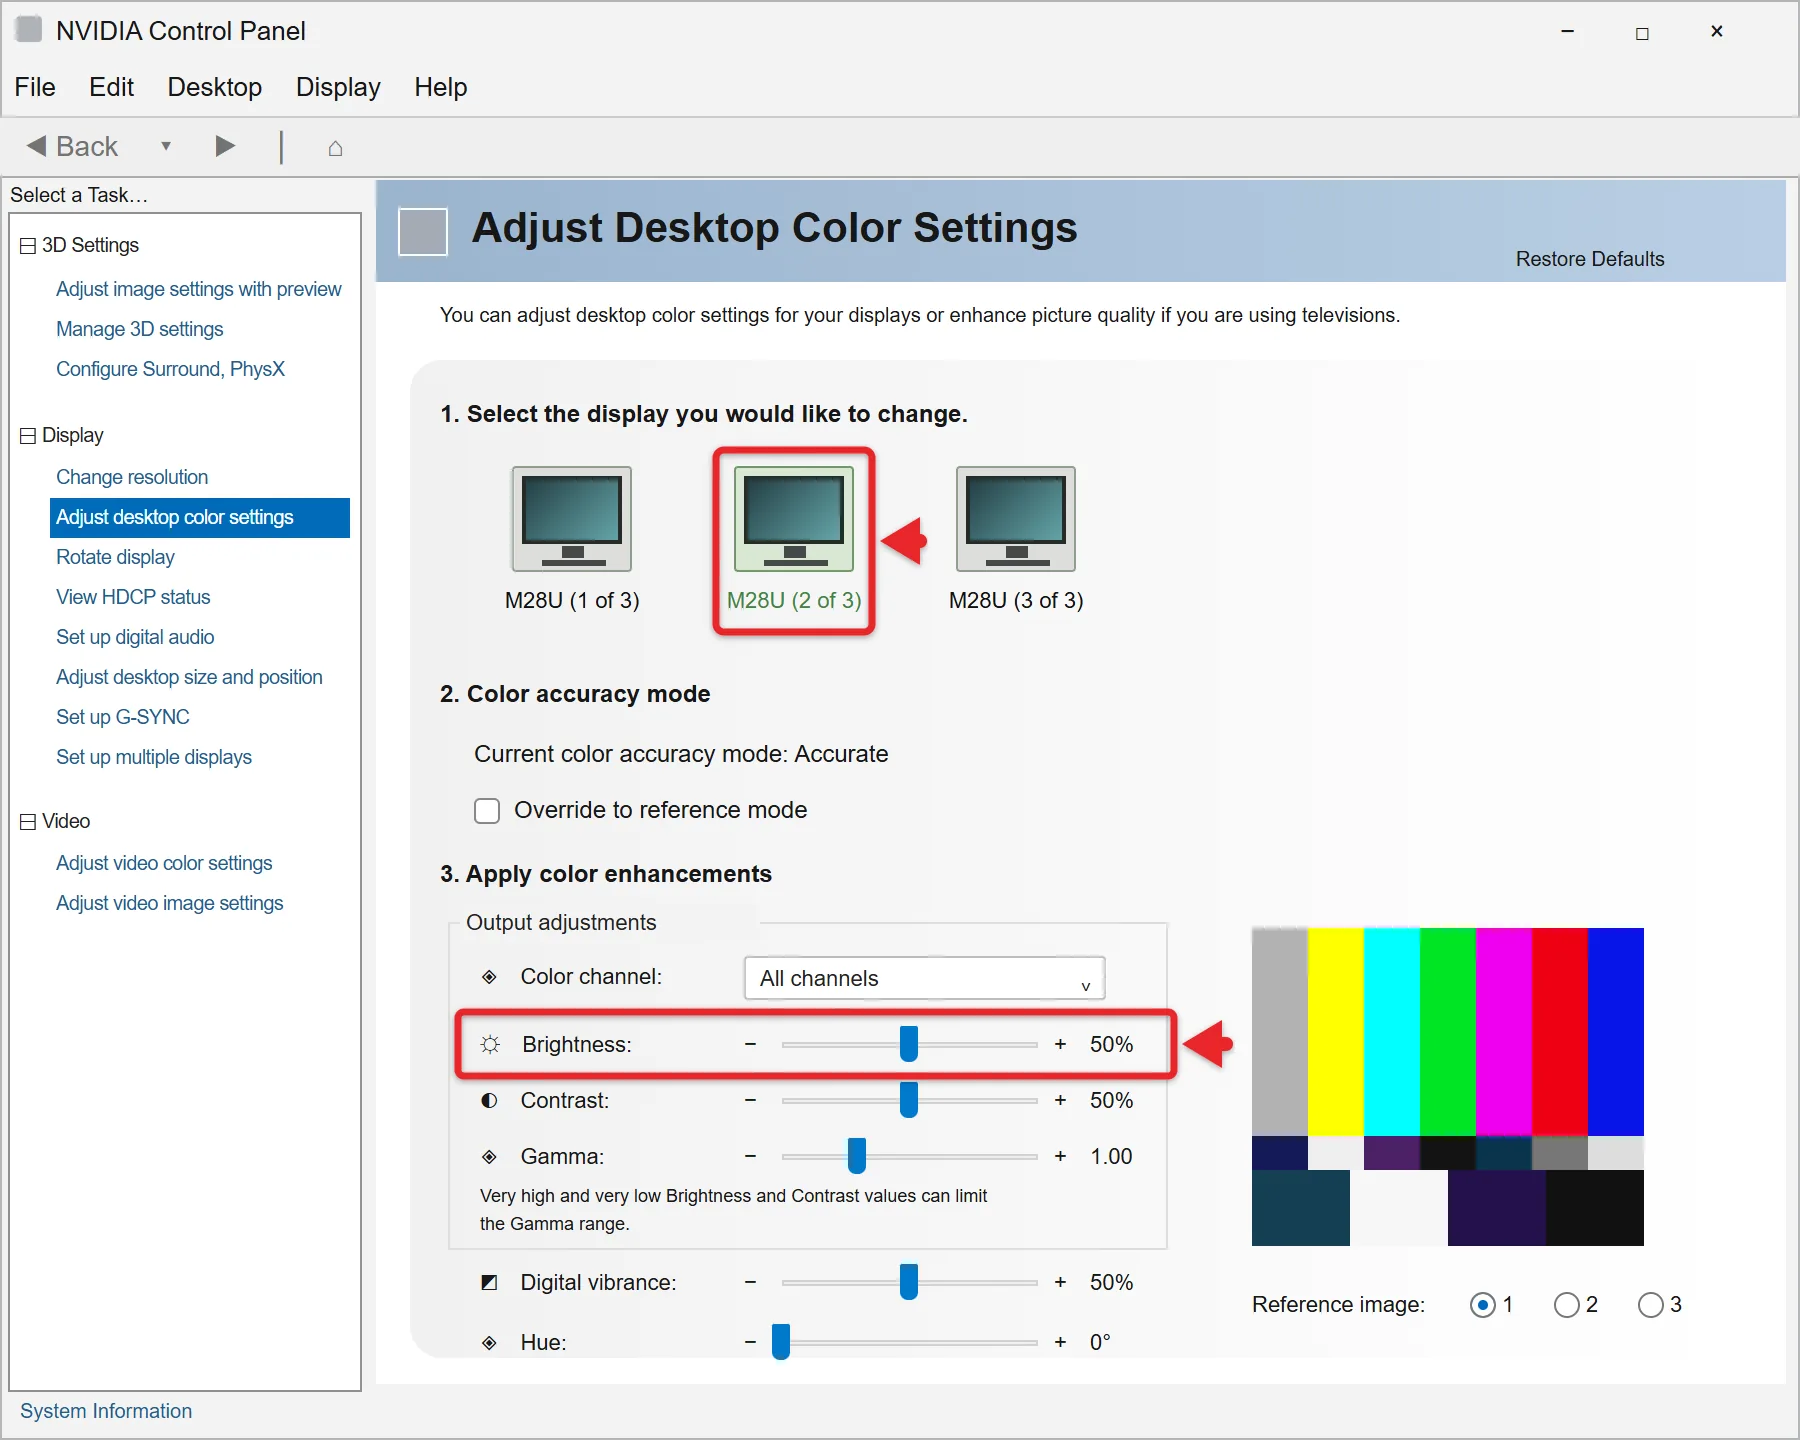Click the Digital vibrance slider handle
The height and width of the screenshot is (1440, 1800).
[x=909, y=1282]
